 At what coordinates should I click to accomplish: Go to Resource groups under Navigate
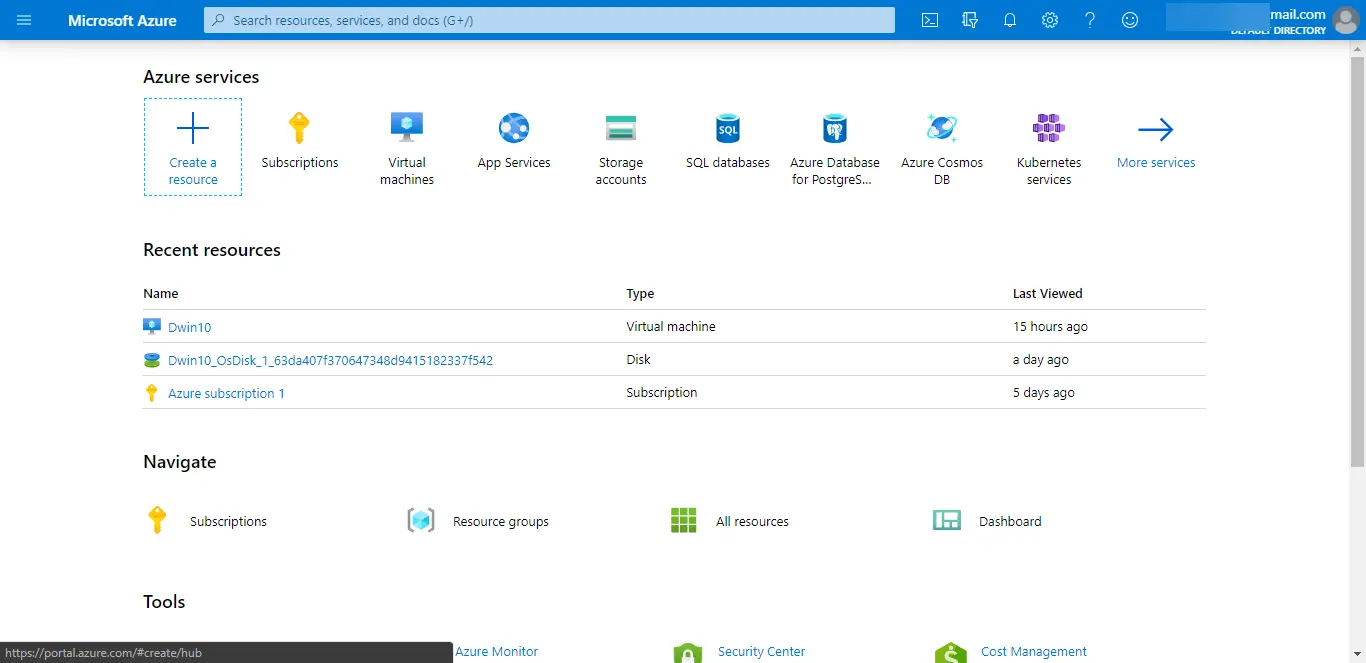[501, 521]
